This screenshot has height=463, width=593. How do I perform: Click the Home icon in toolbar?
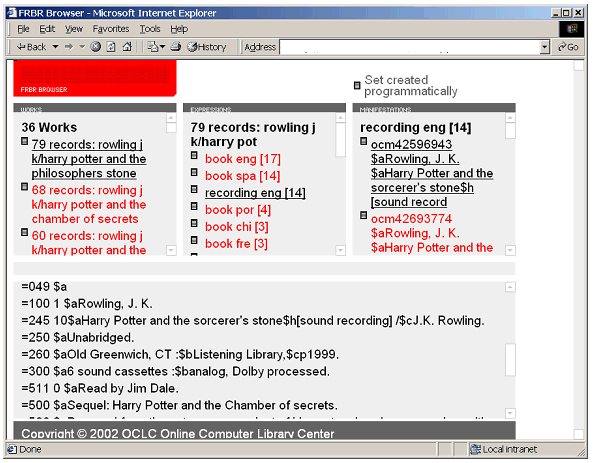127,47
